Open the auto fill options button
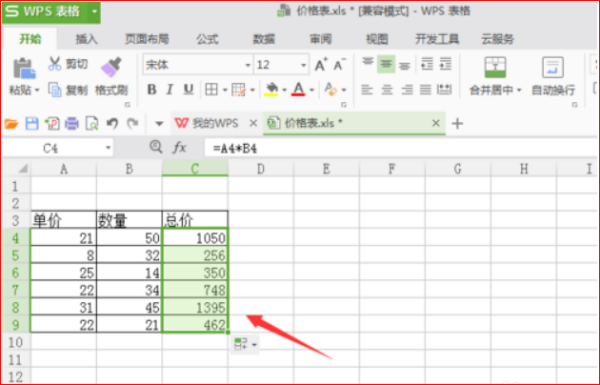Image resolution: width=600 pixels, height=385 pixels. (245, 344)
